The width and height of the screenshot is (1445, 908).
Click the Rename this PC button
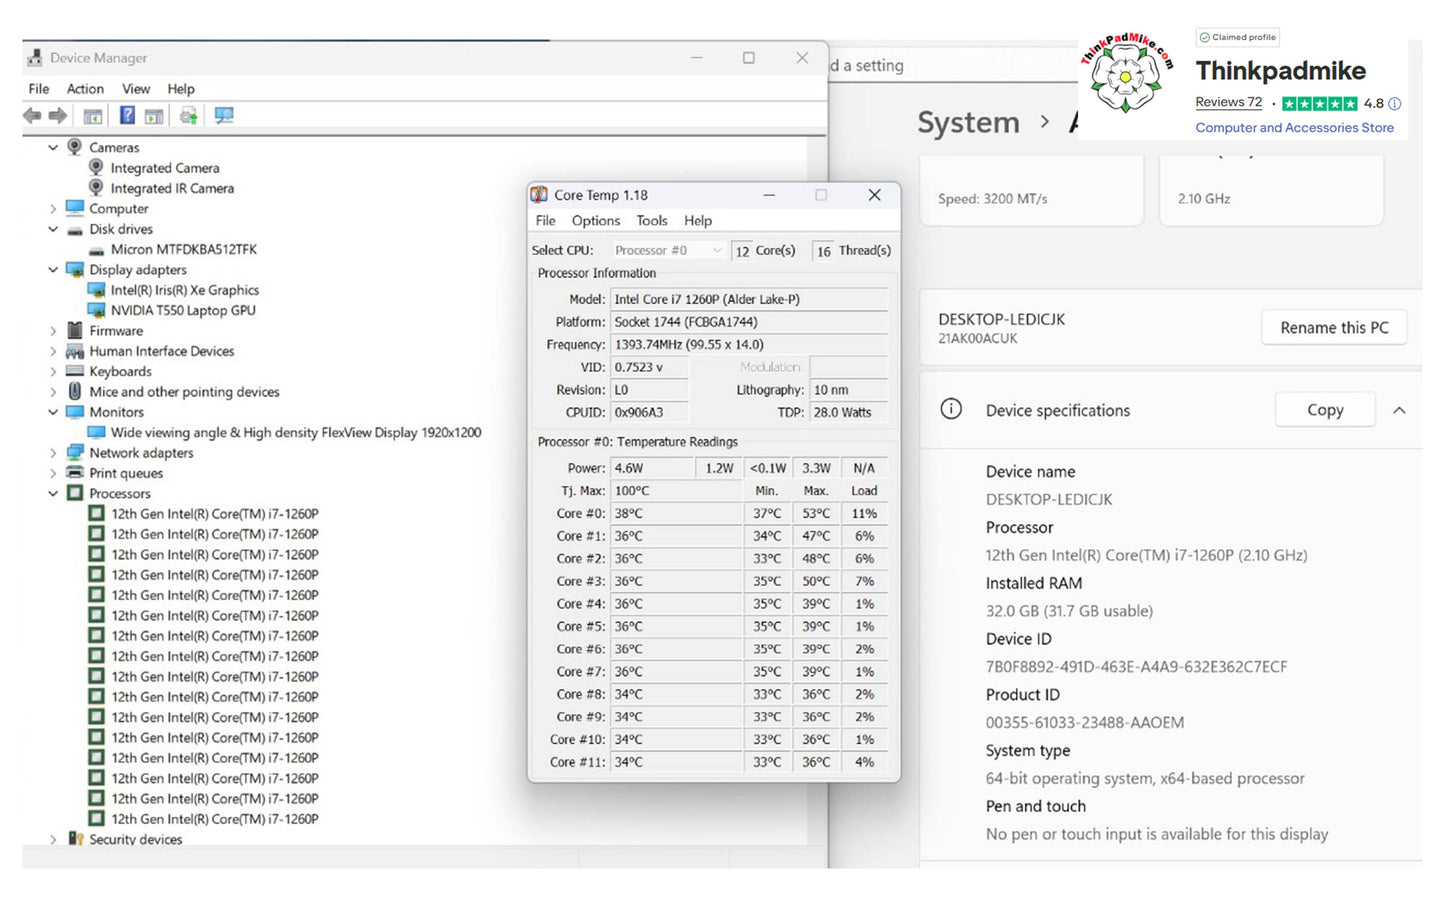1333,328
